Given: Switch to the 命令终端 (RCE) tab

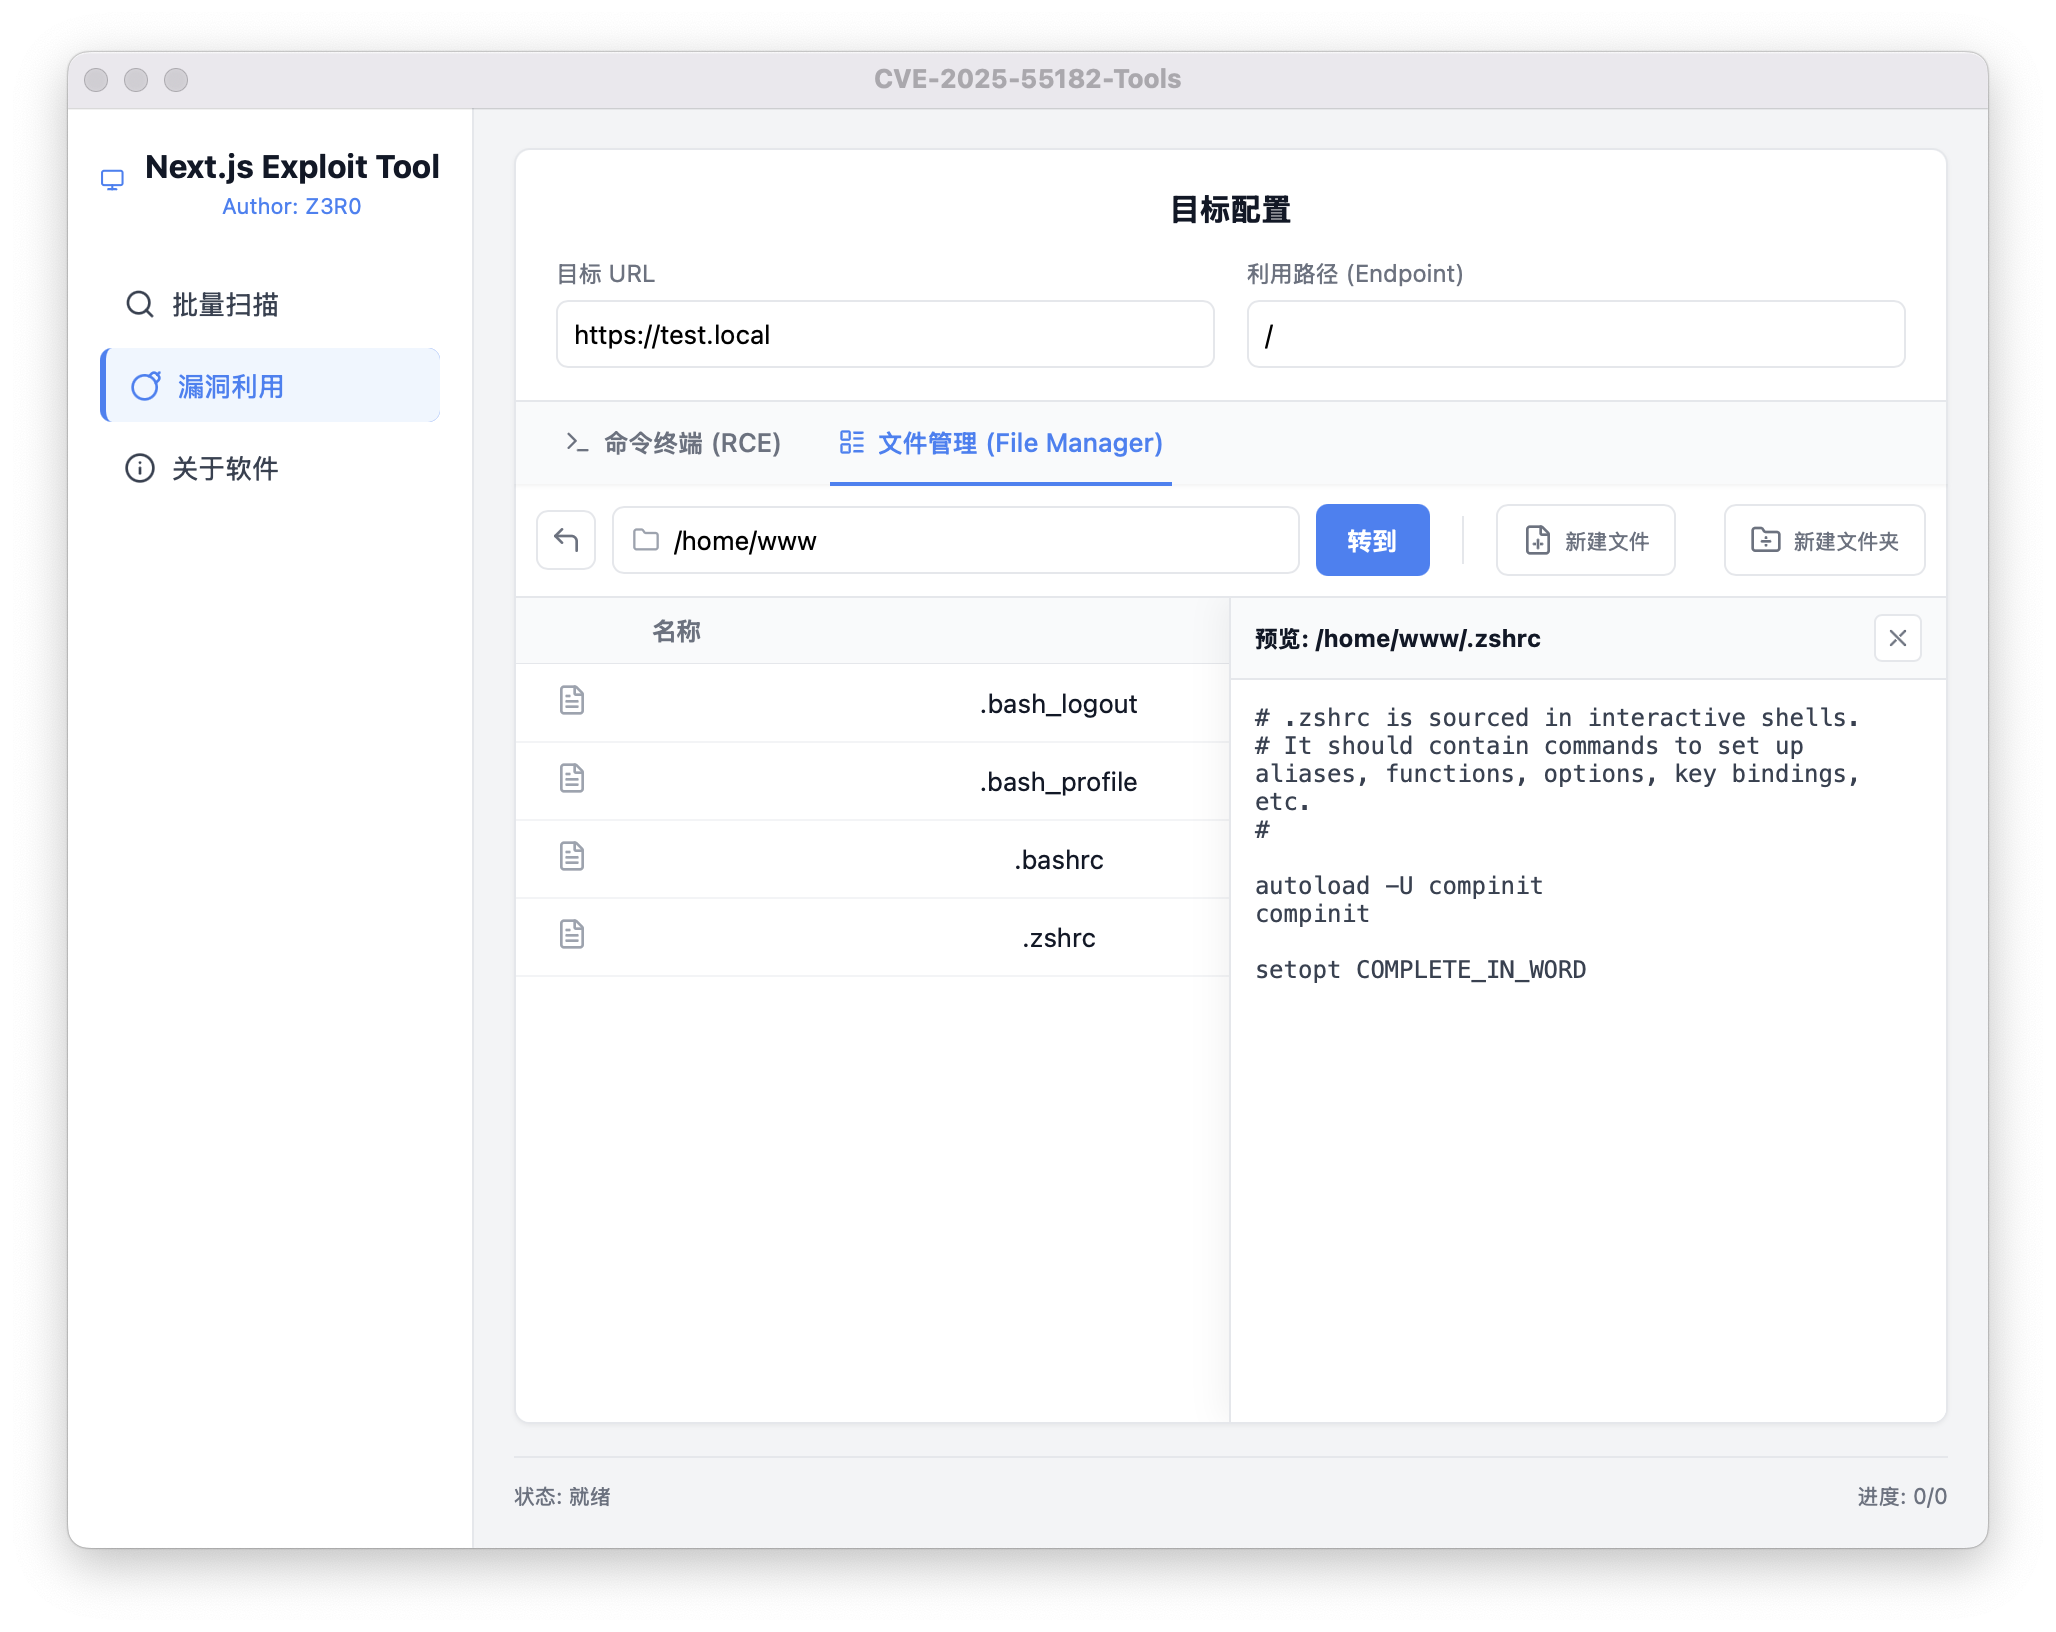Looking at the screenshot, I should point(673,443).
